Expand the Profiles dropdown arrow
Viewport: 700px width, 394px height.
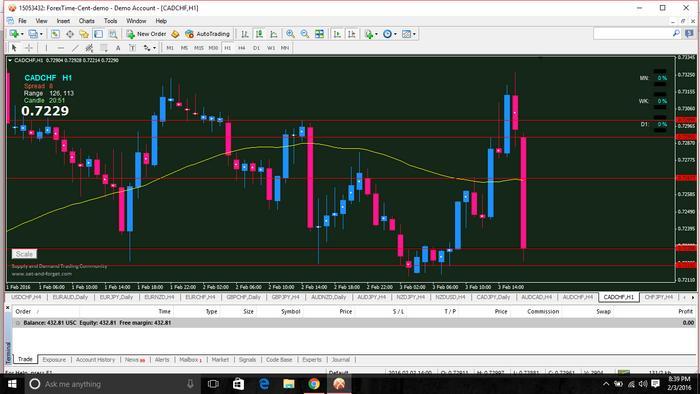41,34
